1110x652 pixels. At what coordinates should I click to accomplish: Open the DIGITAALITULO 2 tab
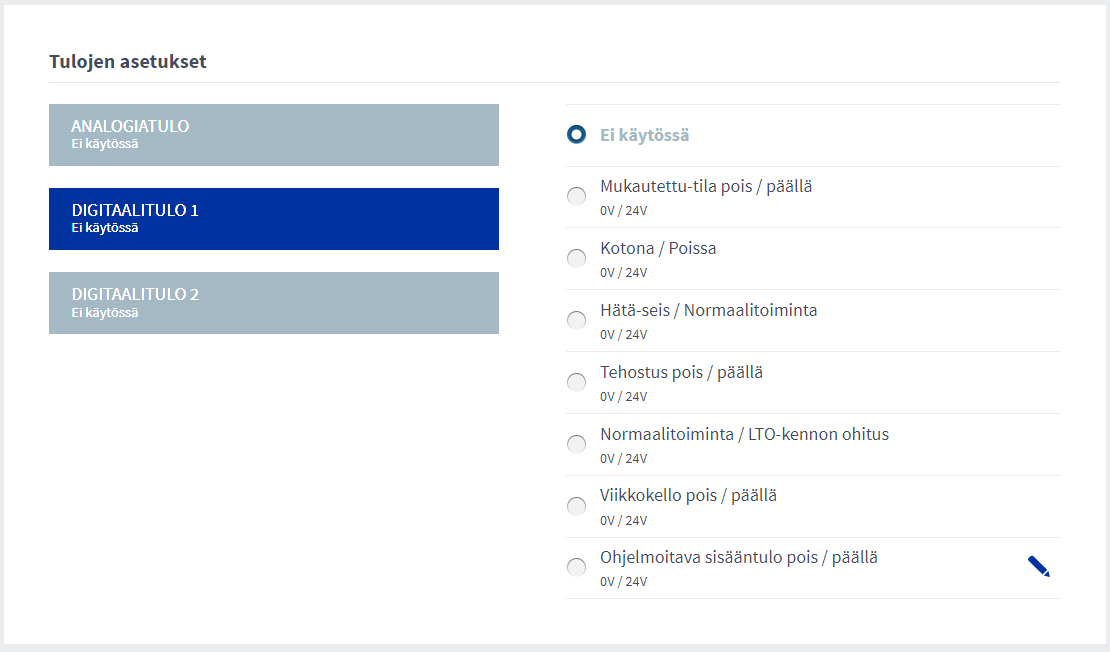273,302
